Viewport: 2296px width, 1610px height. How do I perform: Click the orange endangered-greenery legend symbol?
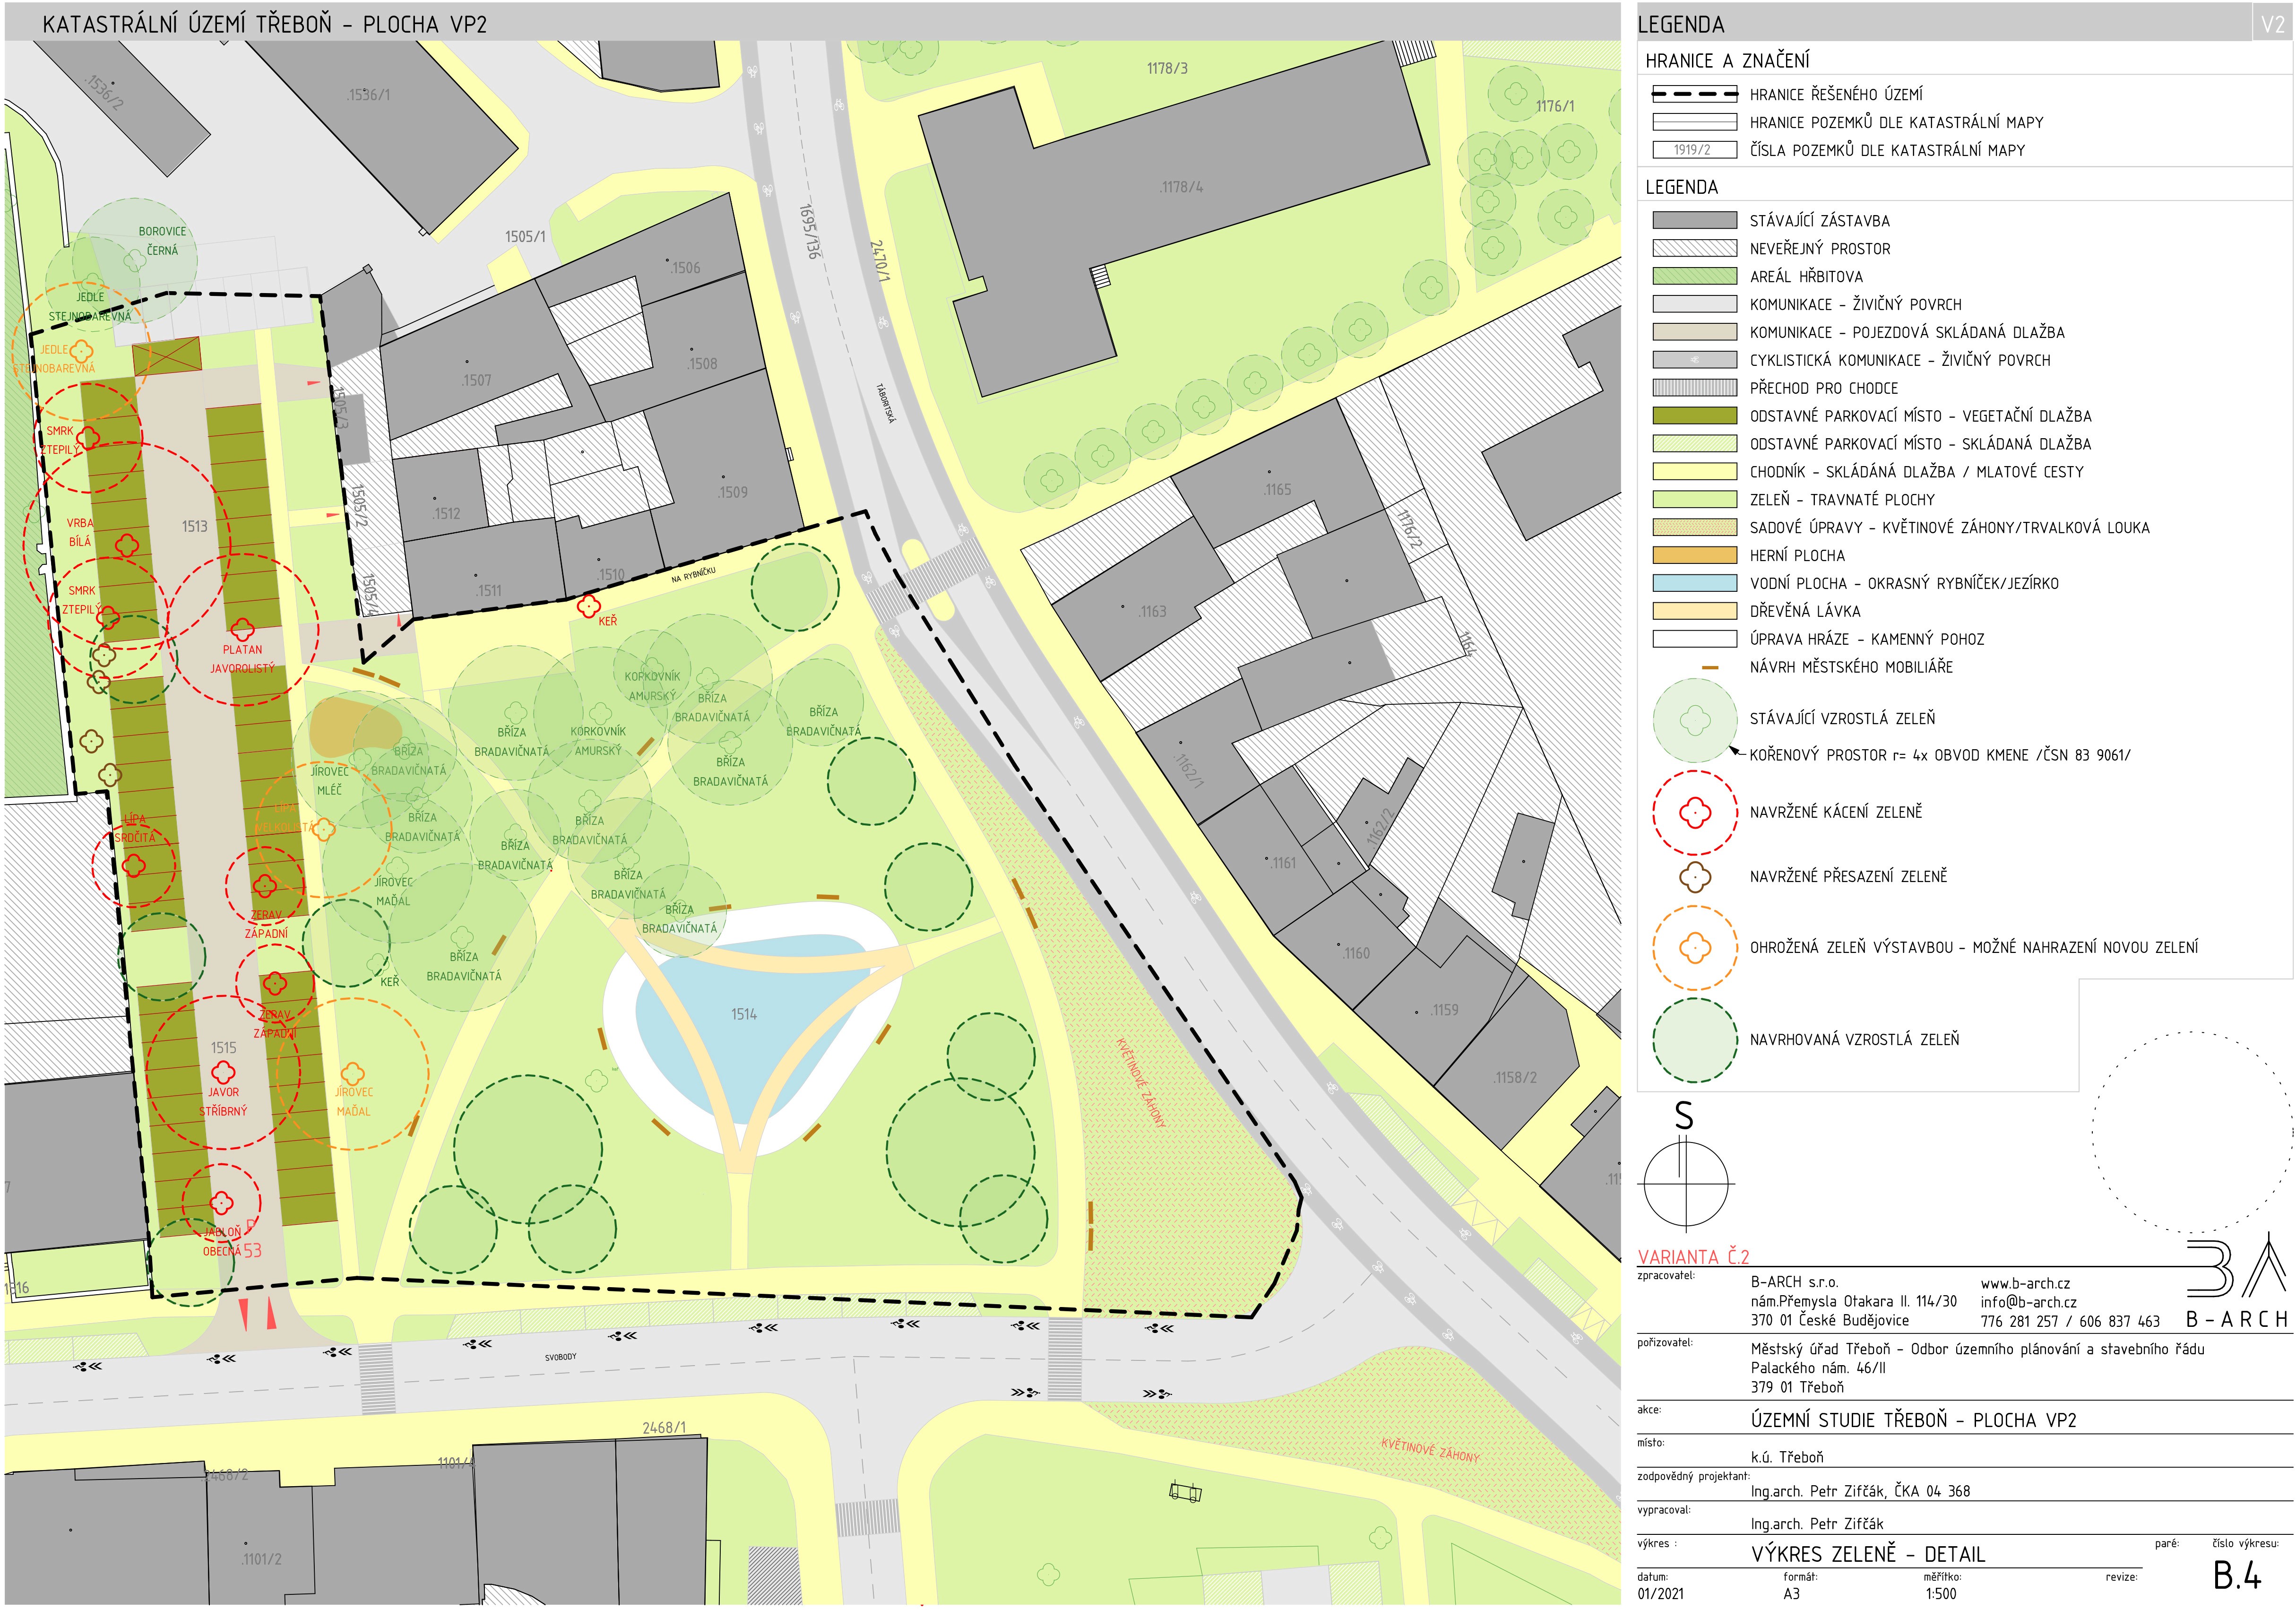coord(1694,948)
